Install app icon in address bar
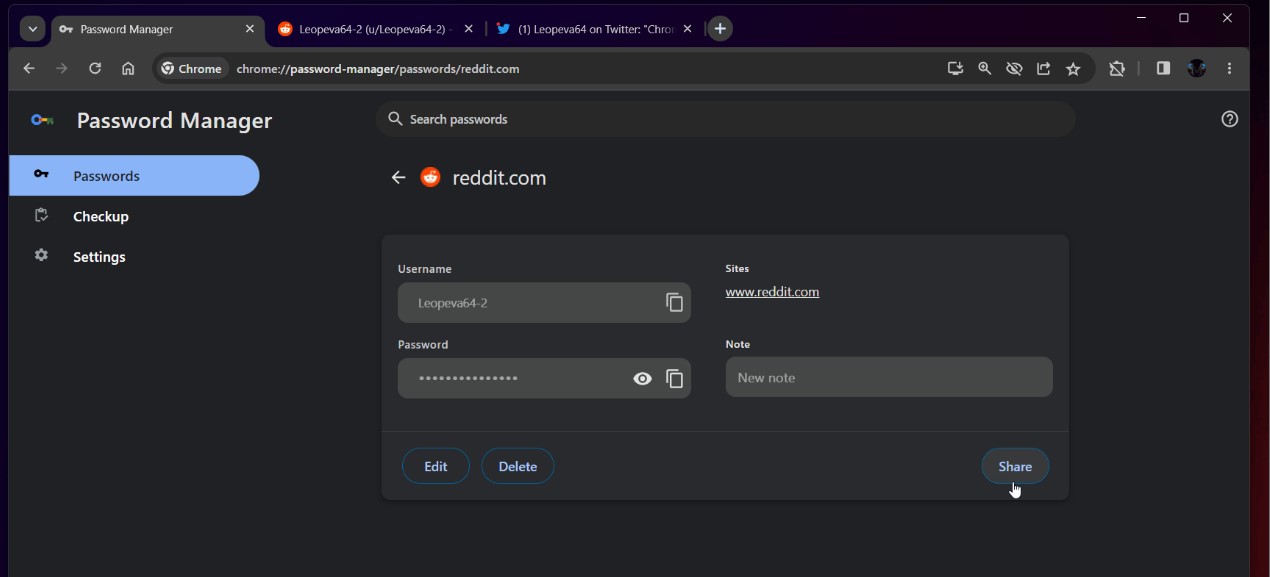1270x577 pixels. click(955, 69)
